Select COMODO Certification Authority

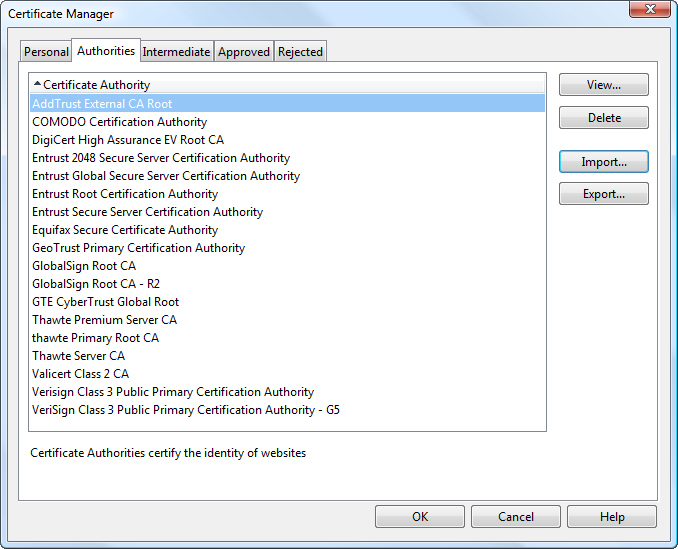pyautogui.click(x=288, y=122)
